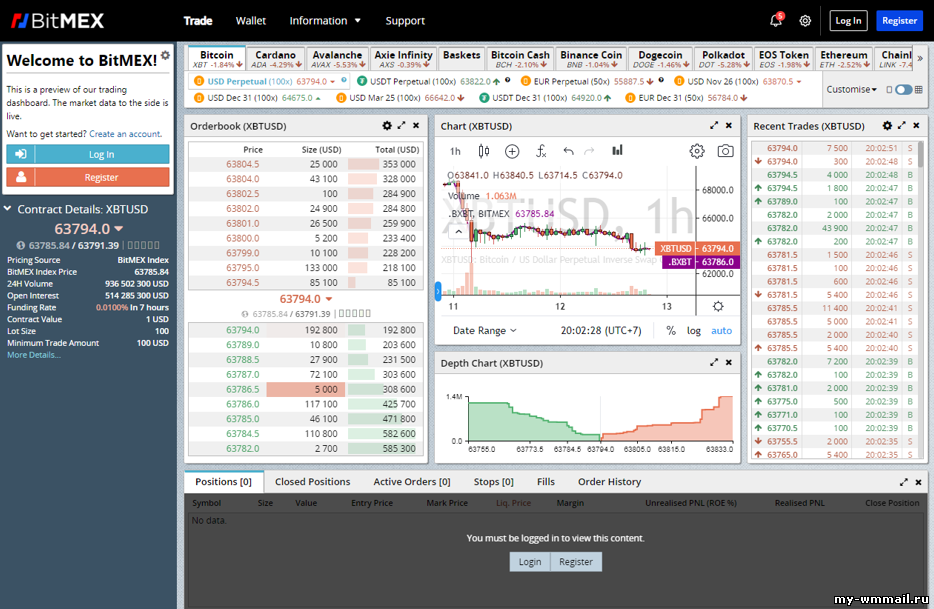Open the notifications bell
Image resolution: width=934 pixels, height=609 pixels.
[x=776, y=20]
